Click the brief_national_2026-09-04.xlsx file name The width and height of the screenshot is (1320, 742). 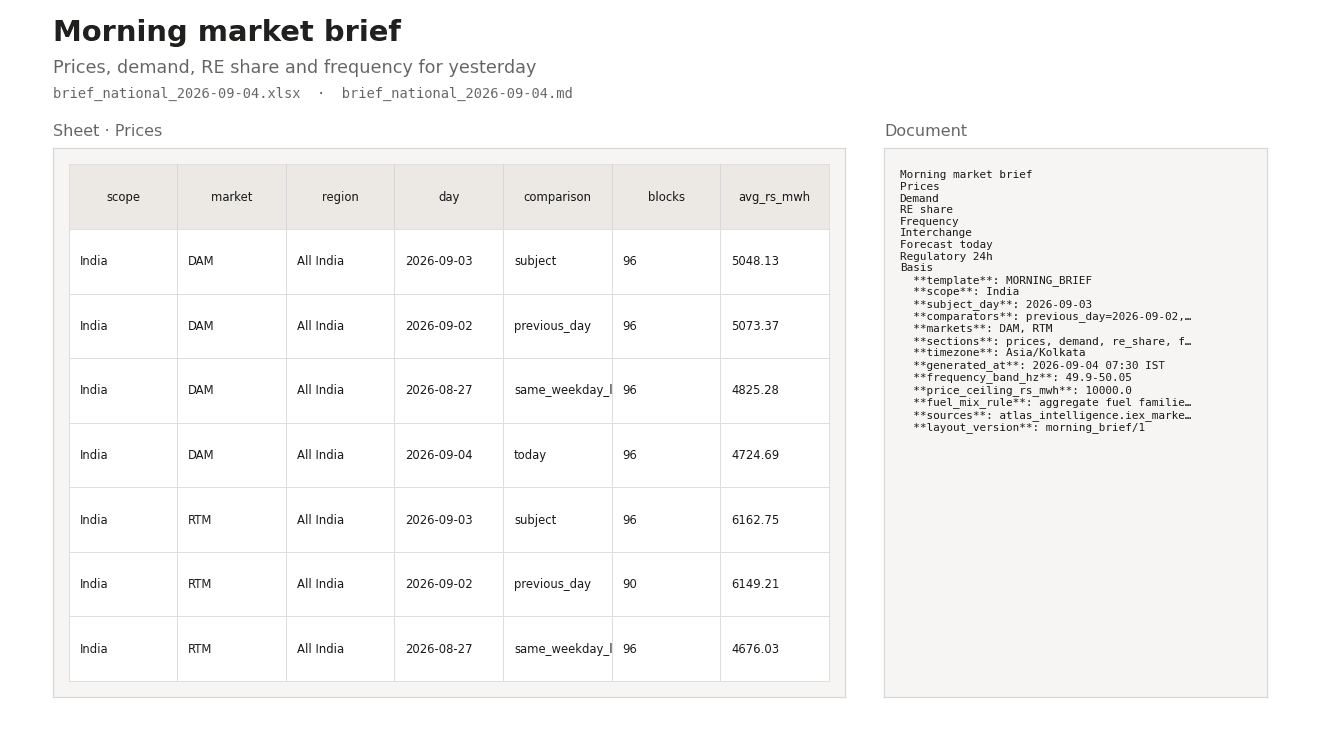click(177, 94)
